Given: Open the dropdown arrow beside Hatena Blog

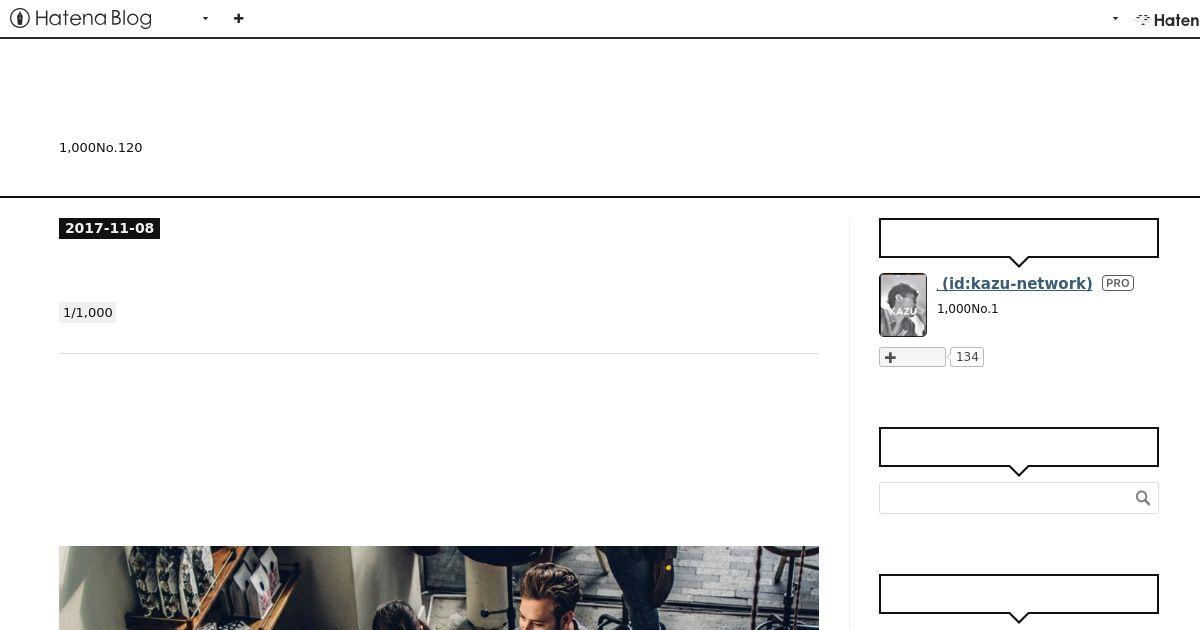Looking at the screenshot, I should (205, 19).
